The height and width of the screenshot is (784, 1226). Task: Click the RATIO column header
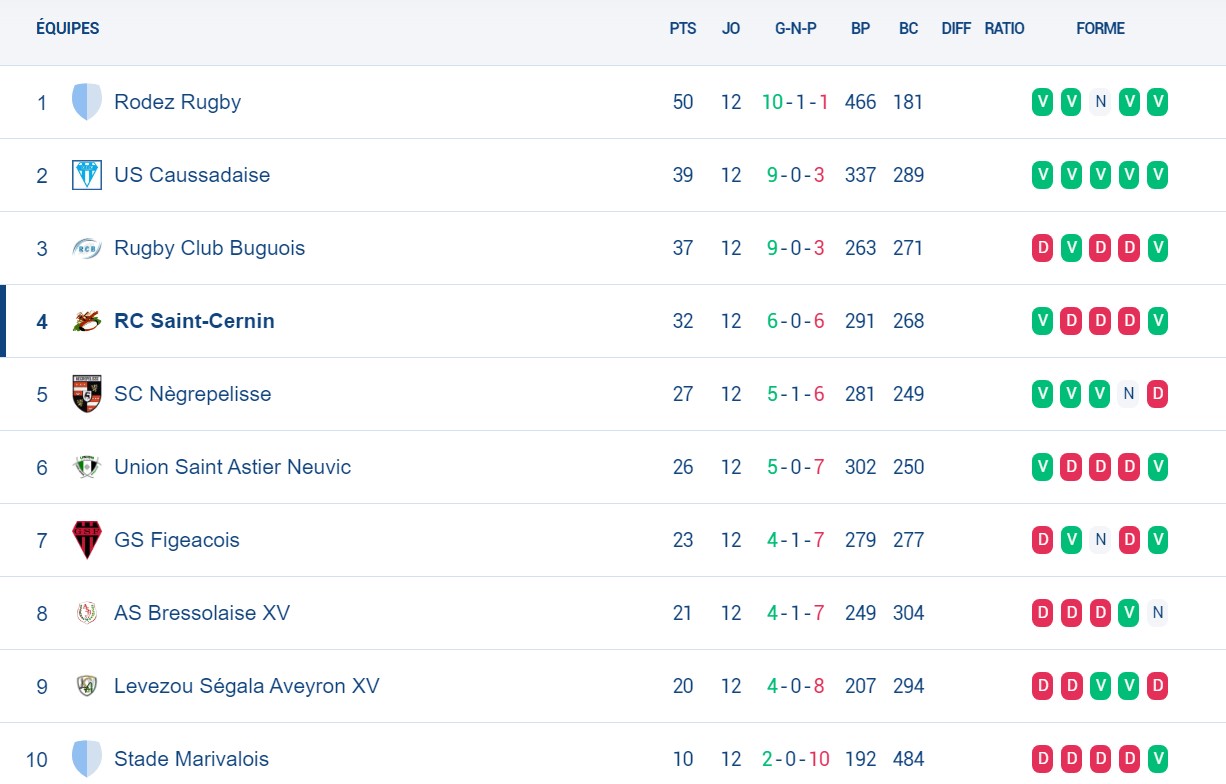(1004, 28)
